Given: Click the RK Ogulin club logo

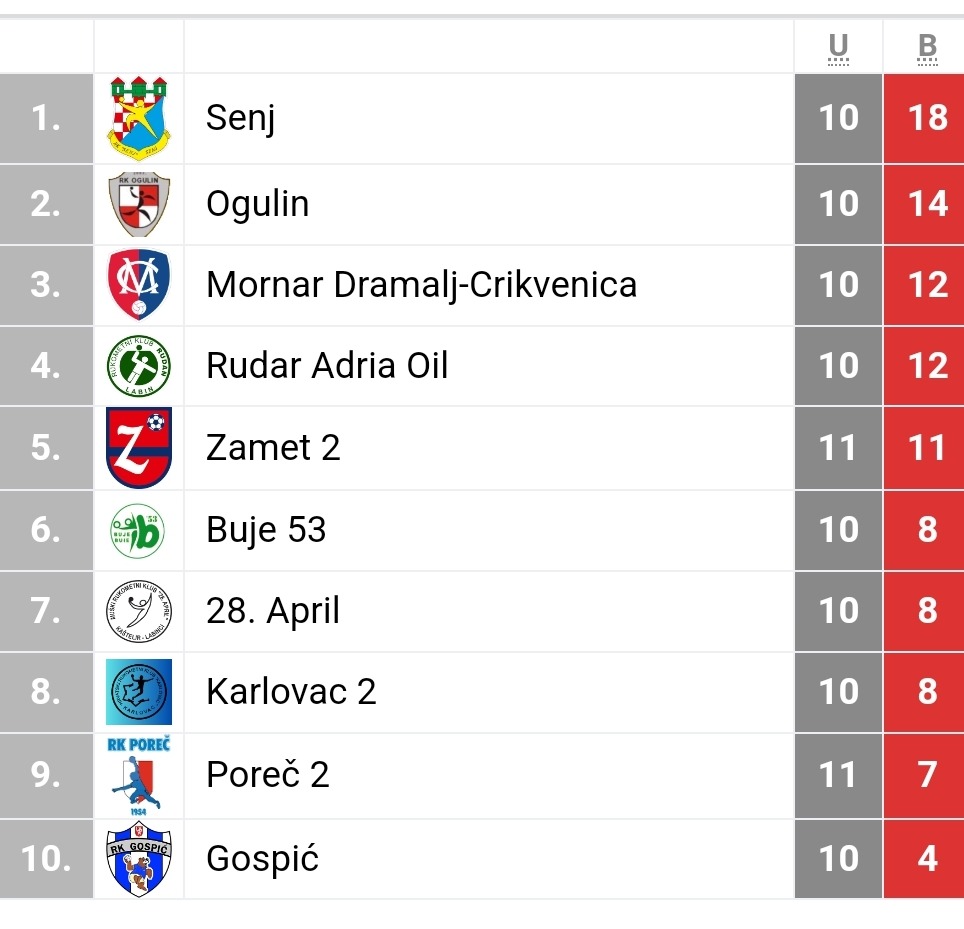Looking at the screenshot, I should [x=139, y=204].
